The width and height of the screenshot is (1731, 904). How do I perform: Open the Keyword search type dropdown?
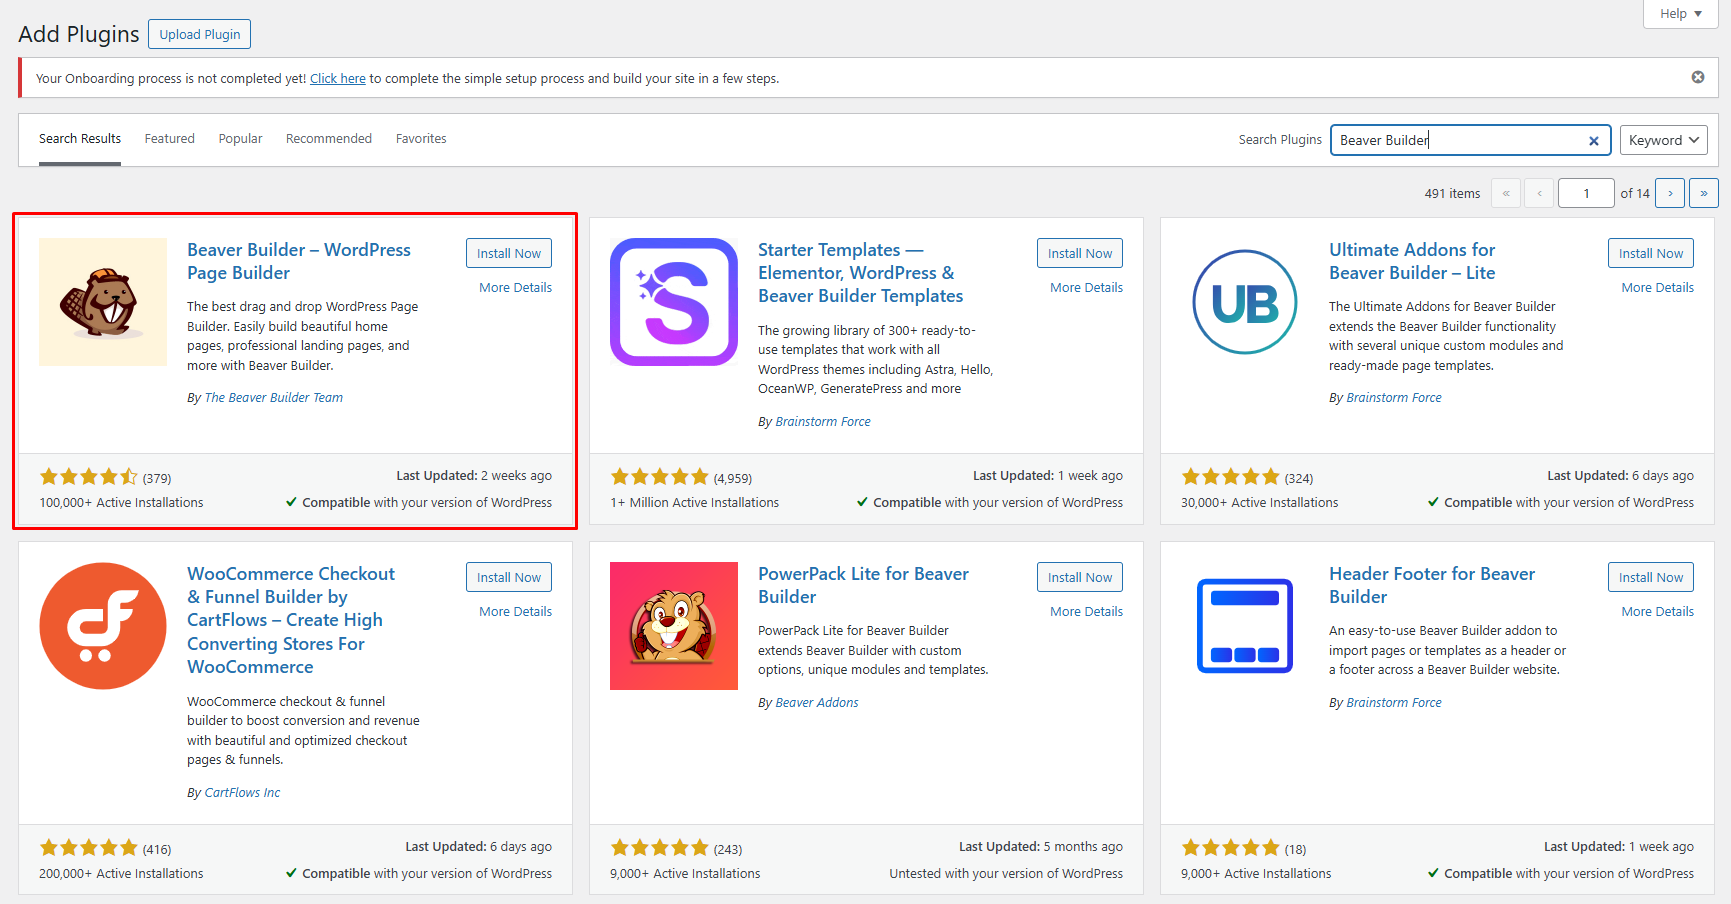(x=1664, y=140)
